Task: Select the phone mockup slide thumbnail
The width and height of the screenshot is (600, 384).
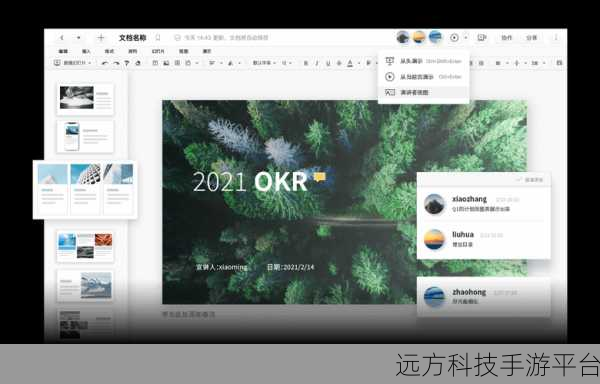Action: (x=85, y=137)
